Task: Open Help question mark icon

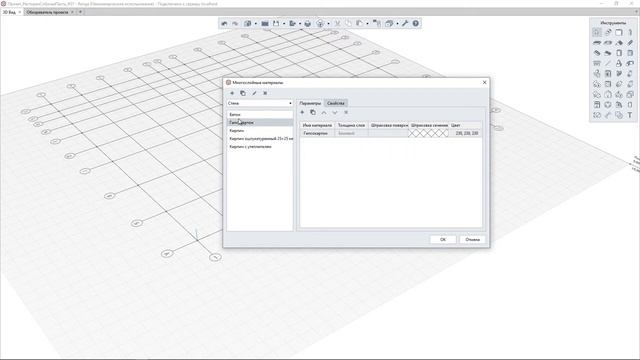Action: click(x=416, y=24)
